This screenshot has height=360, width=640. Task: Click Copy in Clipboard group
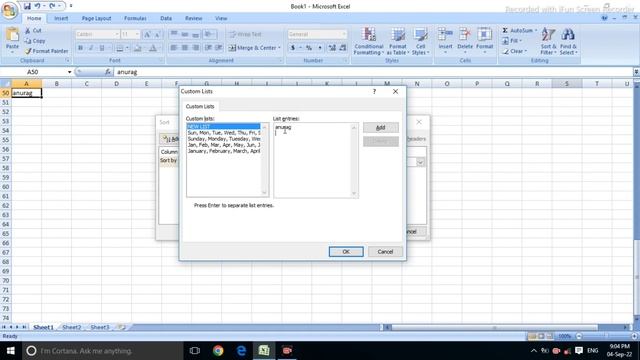pyautogui.click(x=35, y=41)
